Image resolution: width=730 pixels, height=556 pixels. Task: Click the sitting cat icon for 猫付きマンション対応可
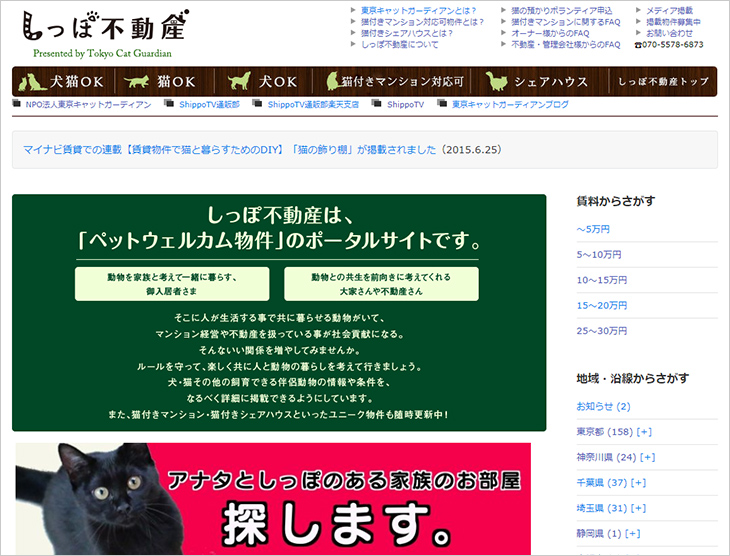(x=326, y=81)
